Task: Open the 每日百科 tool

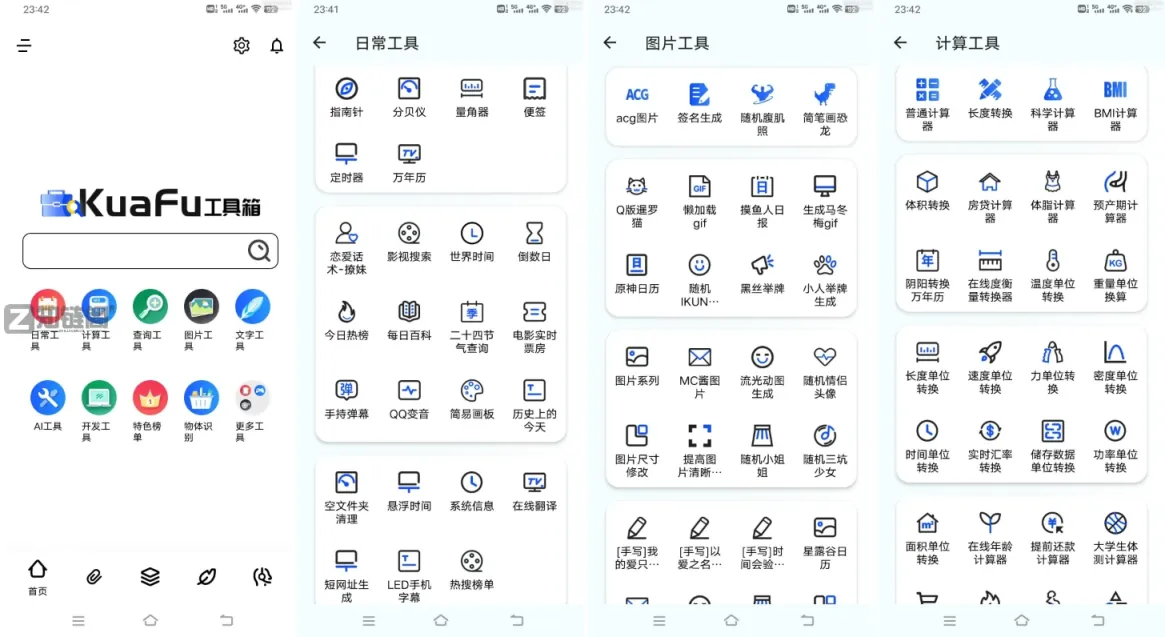Action: pyautogui.click(x=409, y=321)
